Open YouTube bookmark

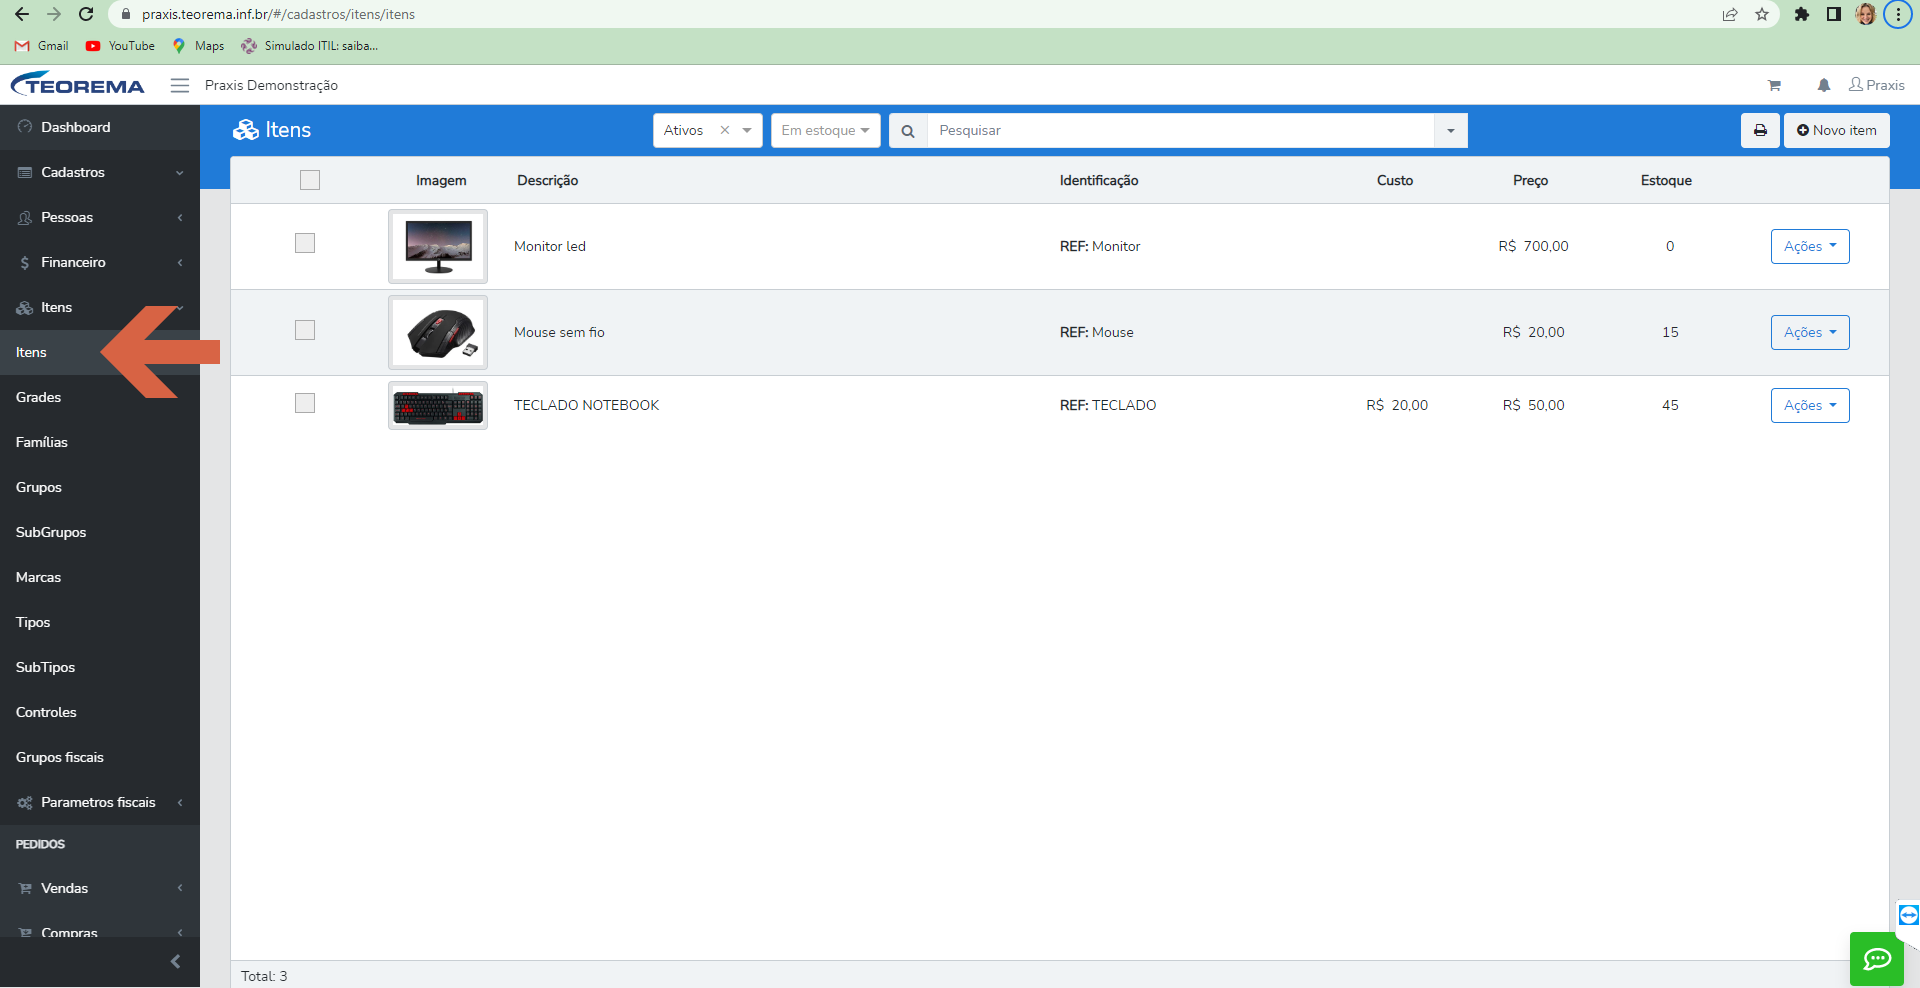pos(120,46)
